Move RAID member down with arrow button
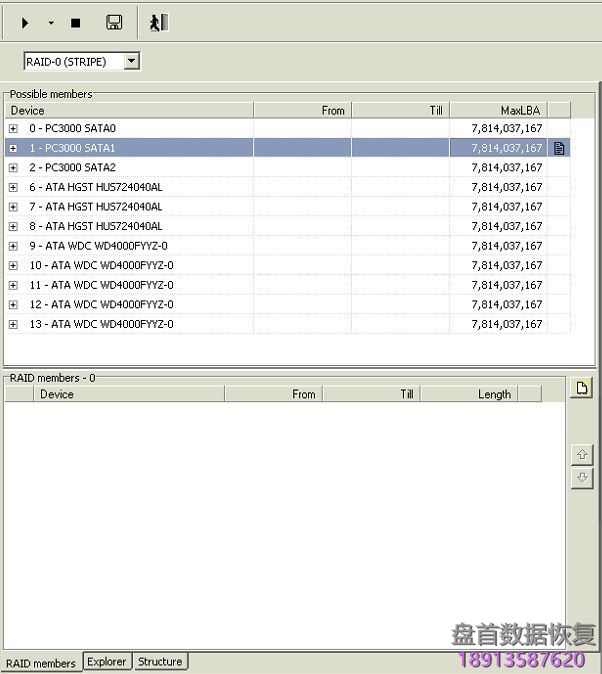This screenshot has height=674, width=602. coord(582,478)
